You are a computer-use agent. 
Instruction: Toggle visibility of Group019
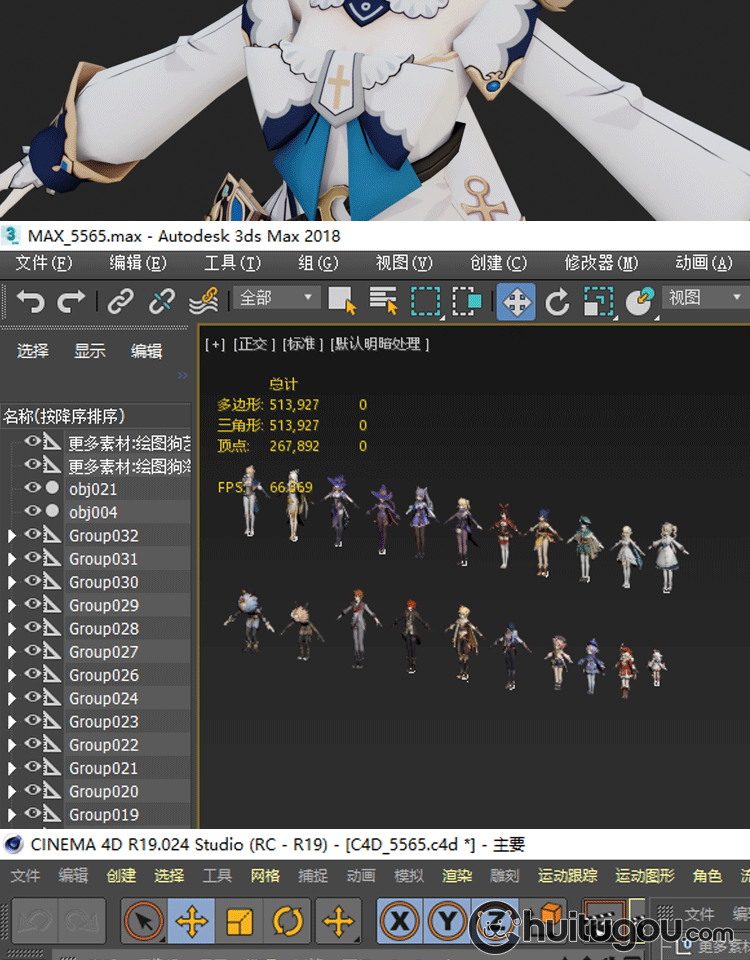pos(32,814)
